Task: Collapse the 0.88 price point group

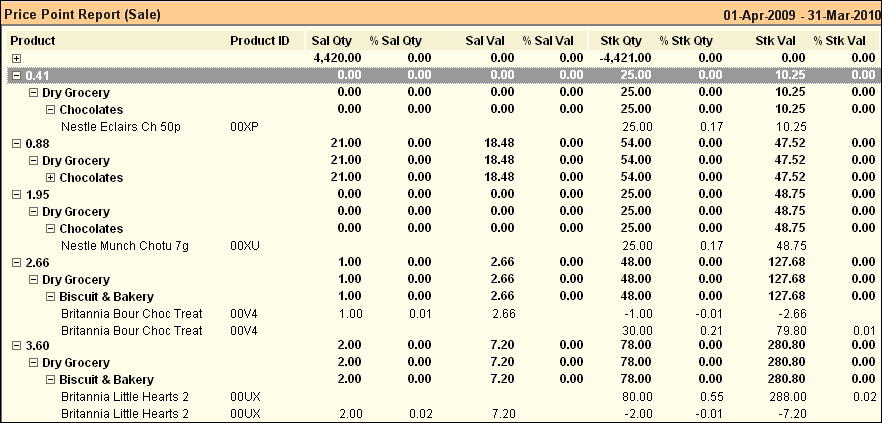Action: click(x=16, y=143)
